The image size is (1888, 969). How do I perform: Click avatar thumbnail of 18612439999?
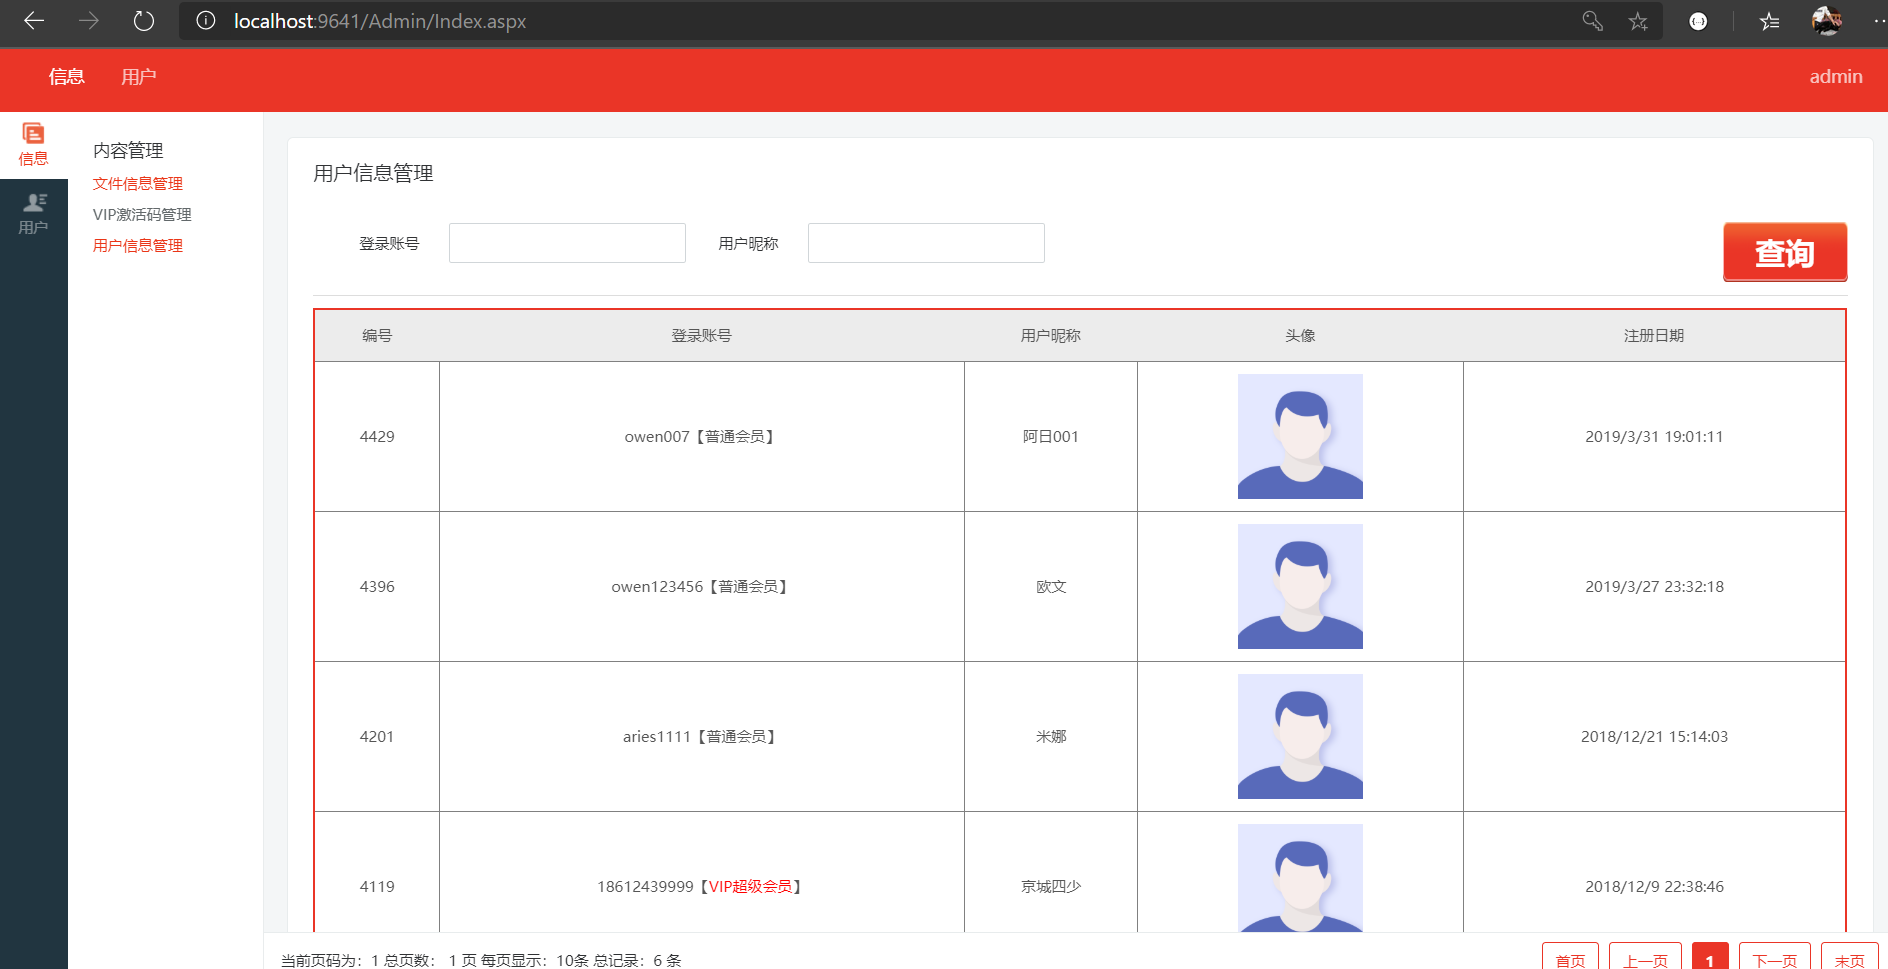click(x=1300, y=878)
